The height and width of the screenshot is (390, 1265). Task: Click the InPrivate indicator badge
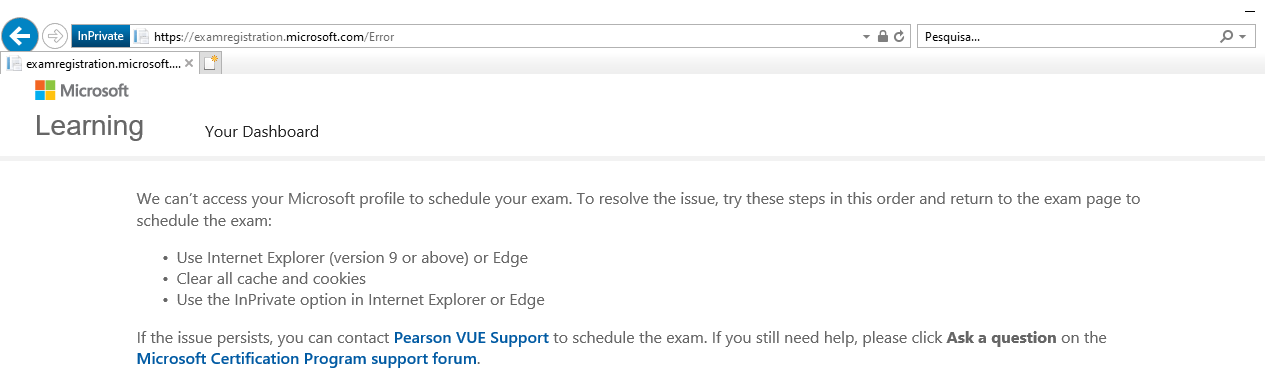click(100, 36)
